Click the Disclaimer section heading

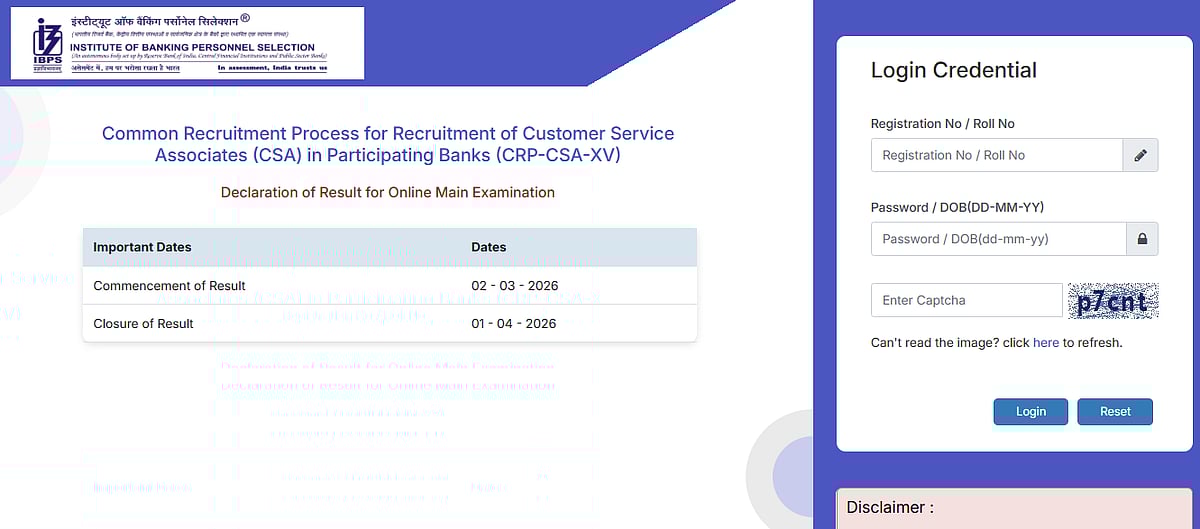click(890, 507)
